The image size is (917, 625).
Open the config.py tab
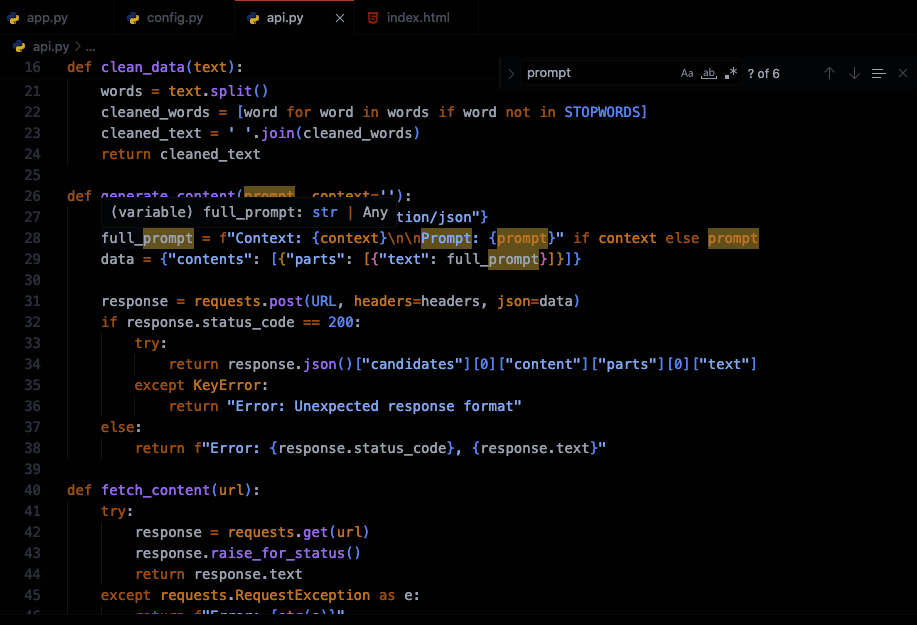174,18
